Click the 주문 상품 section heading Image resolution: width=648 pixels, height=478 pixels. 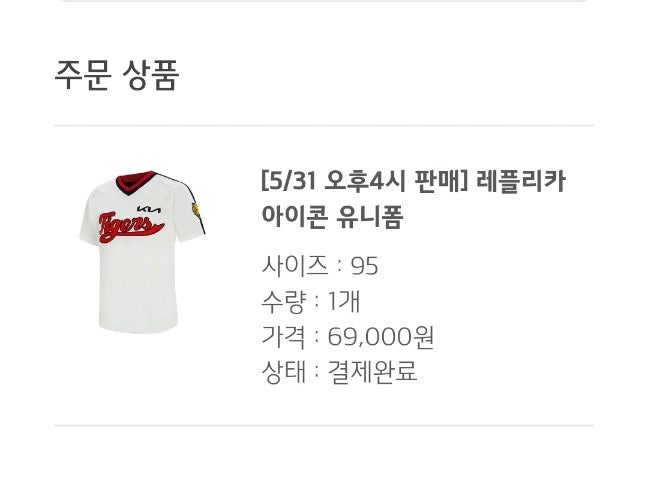pyautogui.click(x=117, y=75)
